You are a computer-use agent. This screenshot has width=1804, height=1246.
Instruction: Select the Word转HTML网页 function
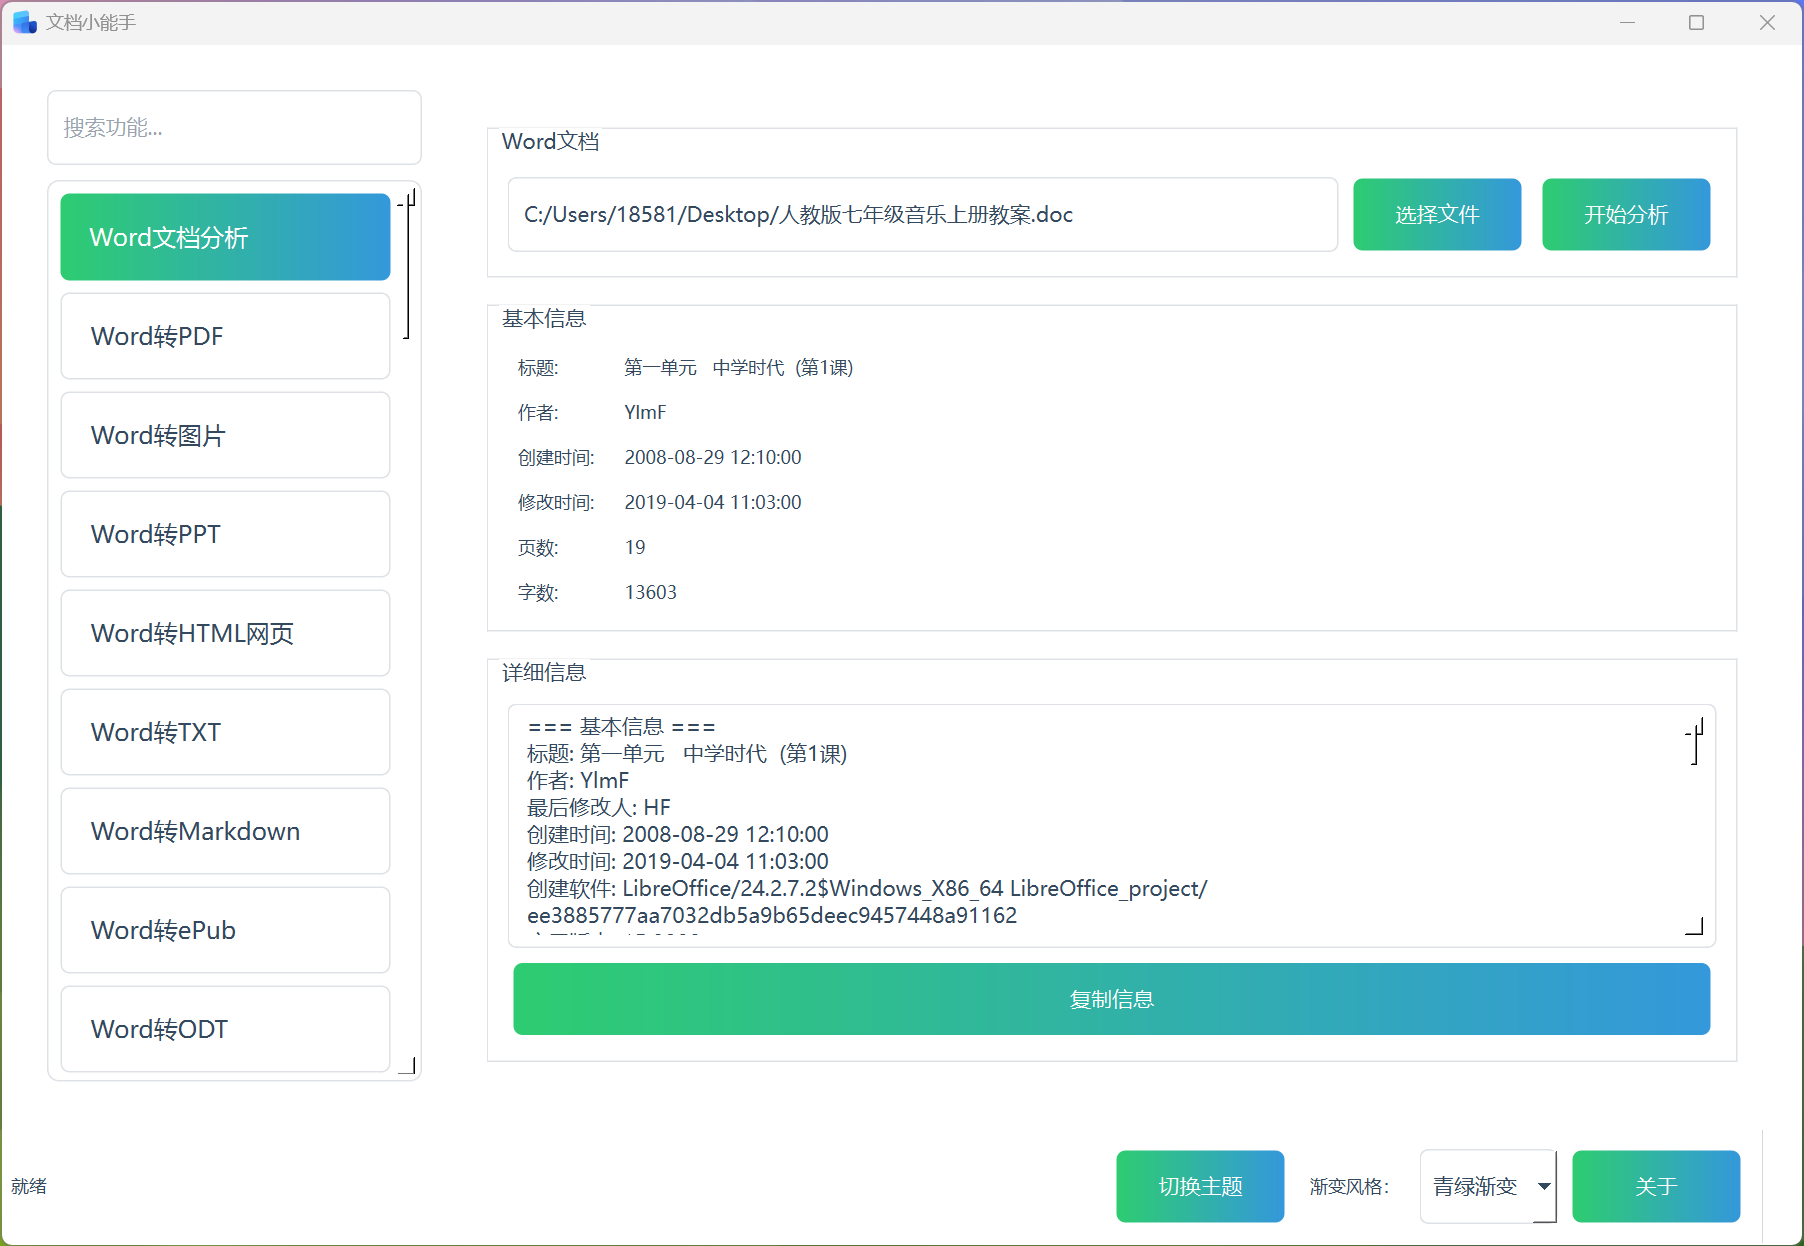[x=224, y=633]
